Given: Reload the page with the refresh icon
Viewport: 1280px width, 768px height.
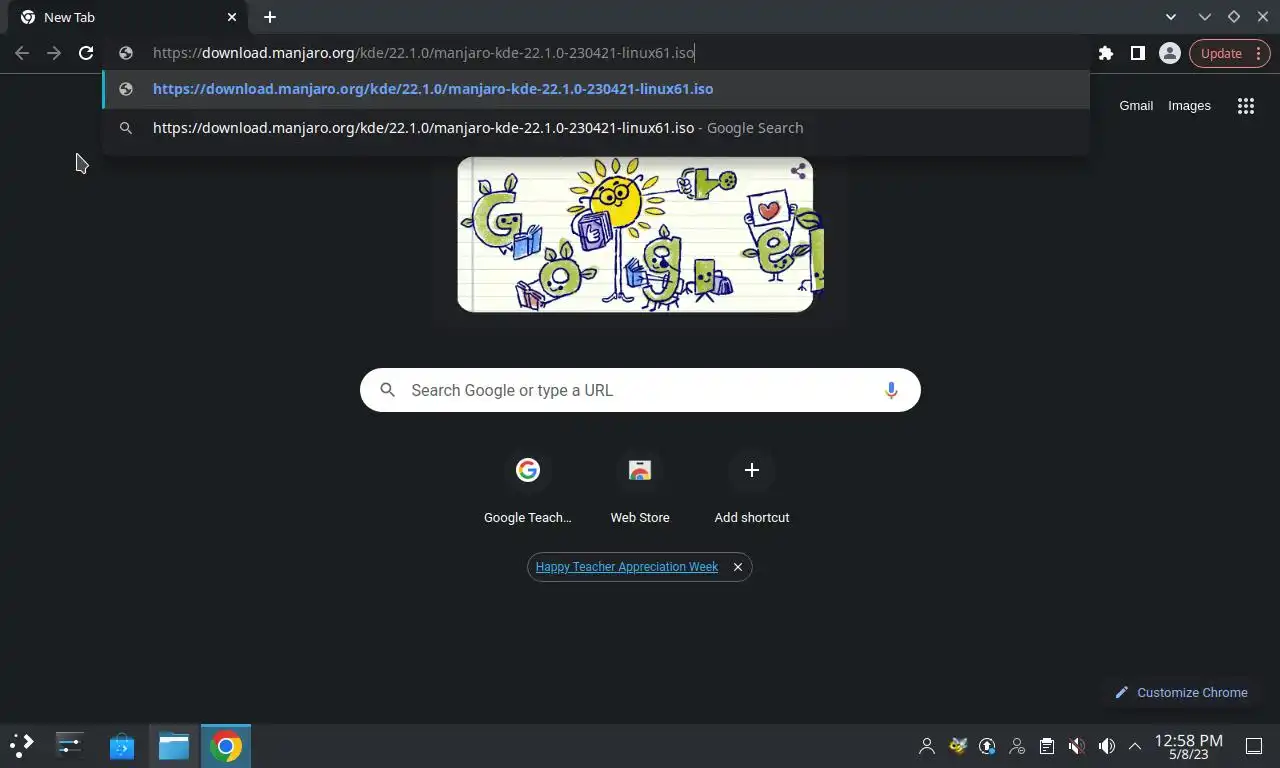Looking at the screenshot, I should (86, 53).
